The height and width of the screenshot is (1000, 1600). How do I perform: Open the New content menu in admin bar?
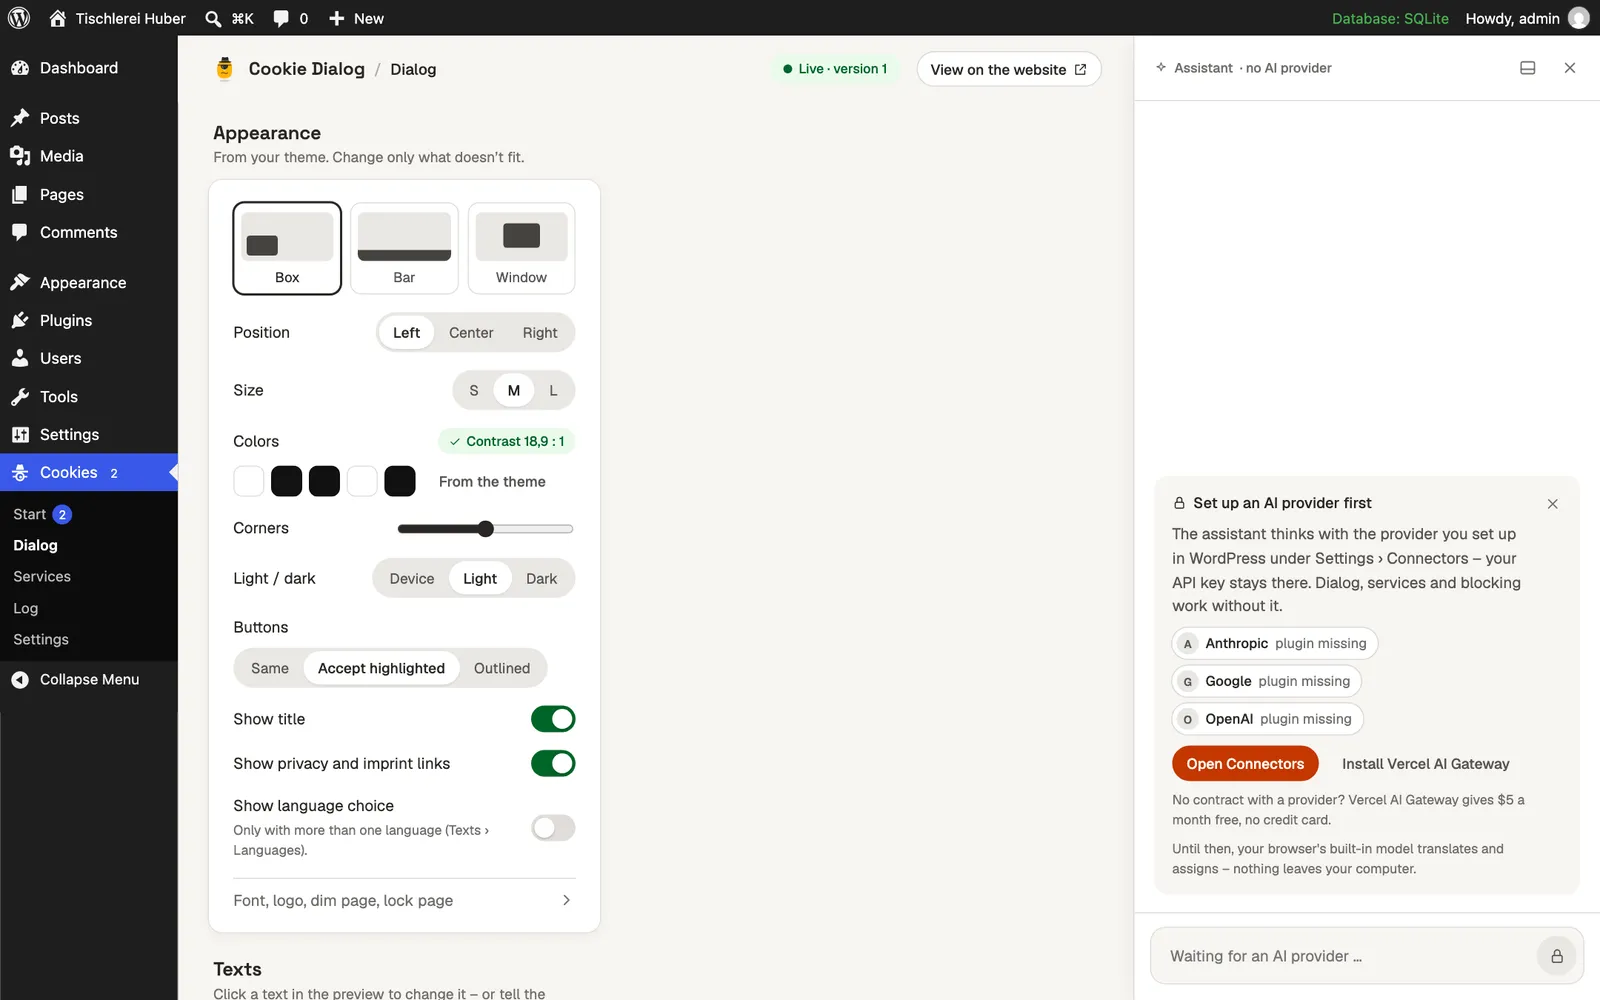click(x=356, y=18)
